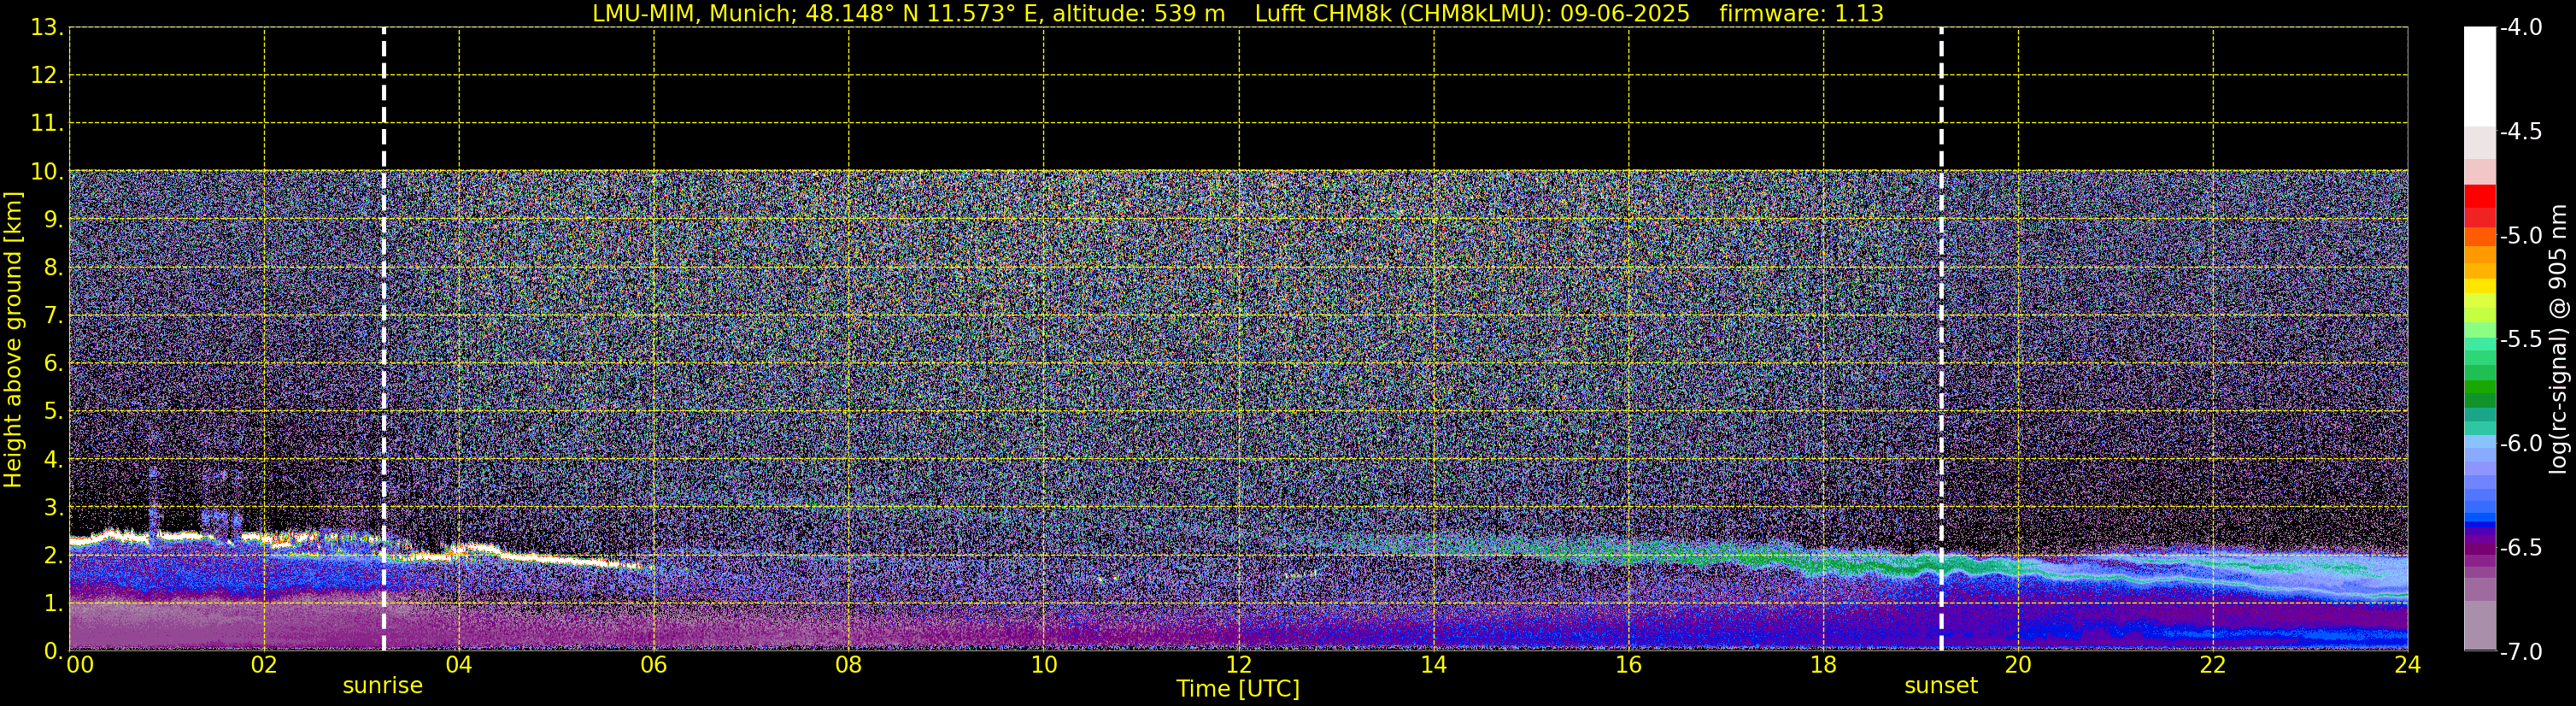Click the '6.' height axis tick label
2576x706 pixels.
(x=53, y=364)
